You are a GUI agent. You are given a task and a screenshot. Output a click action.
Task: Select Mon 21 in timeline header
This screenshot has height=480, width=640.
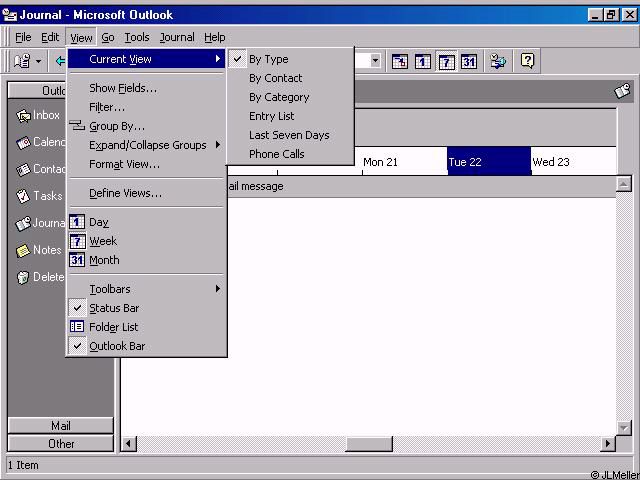click(x=404, y=162)
